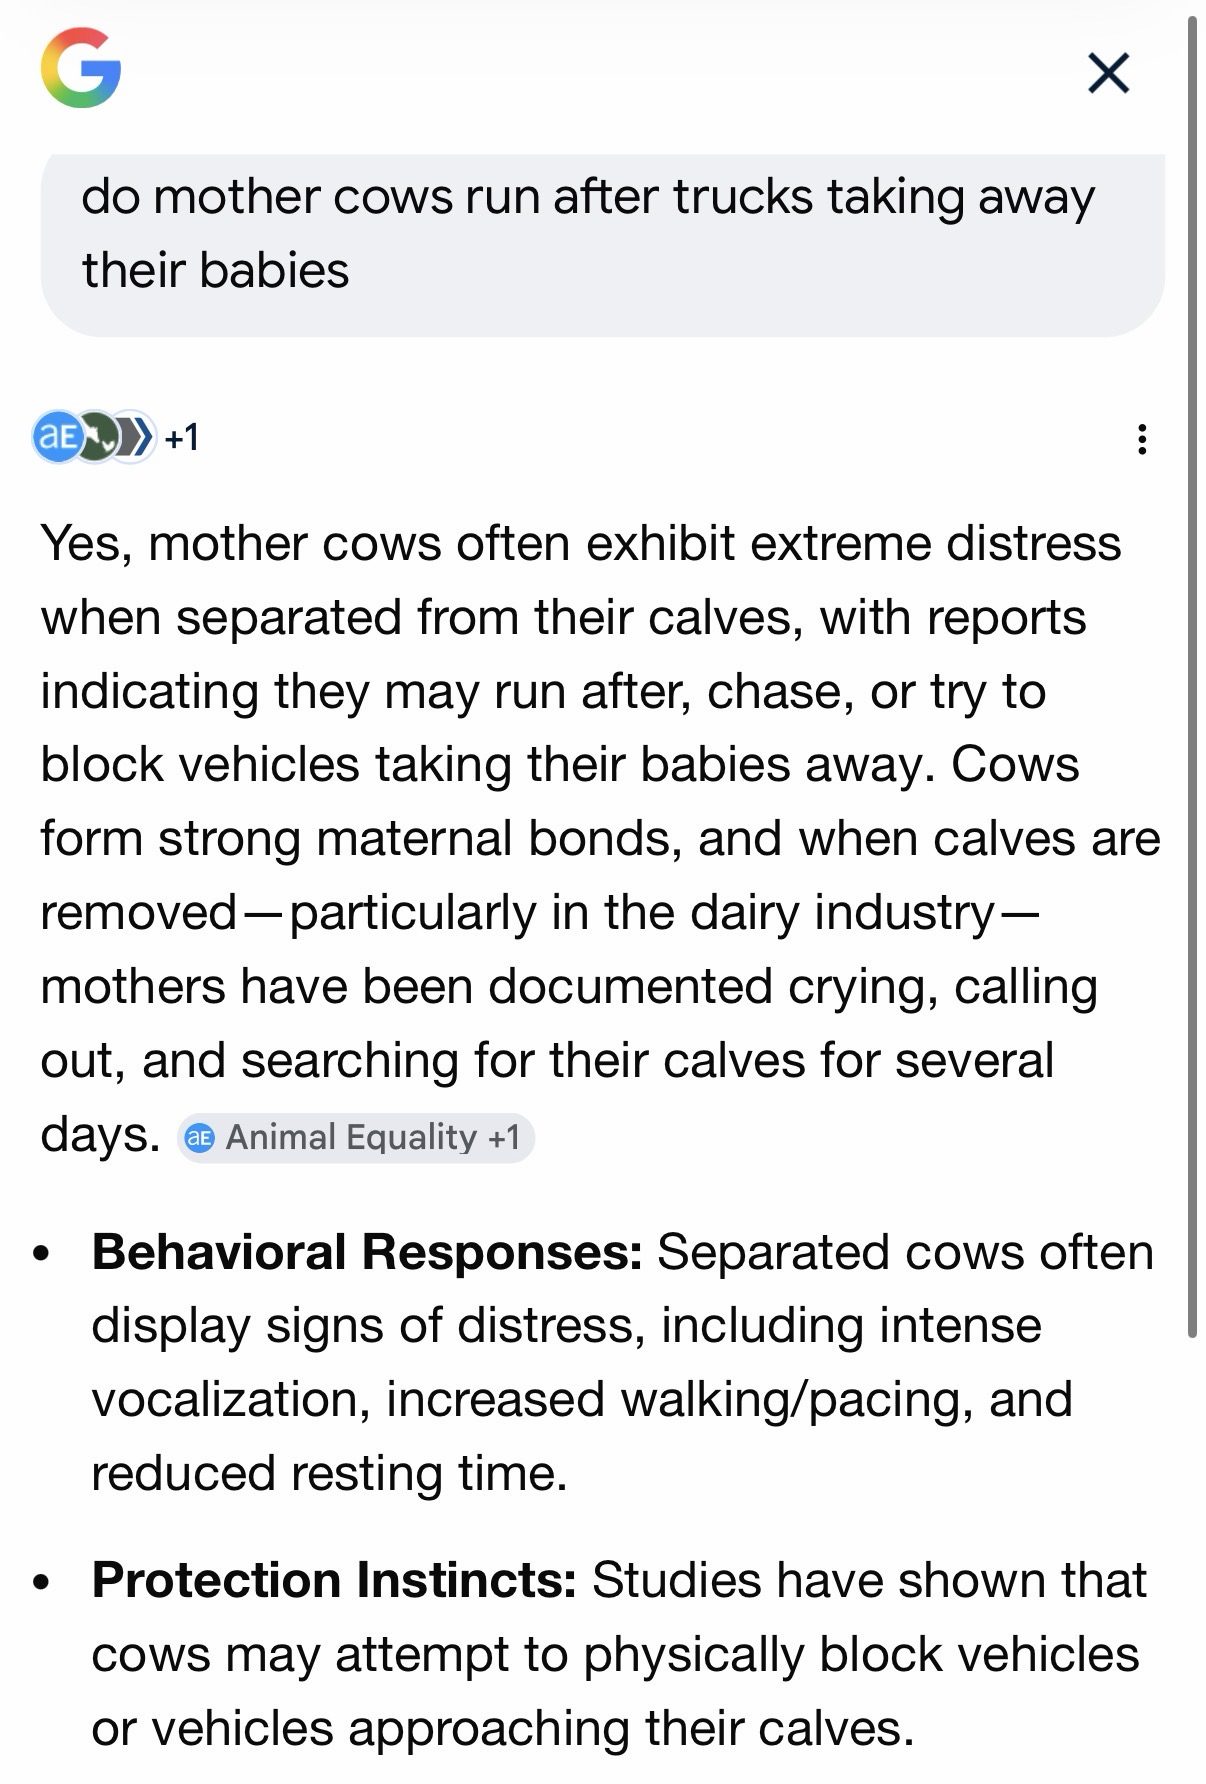Close the AI answer panel

pos(1108,73)
